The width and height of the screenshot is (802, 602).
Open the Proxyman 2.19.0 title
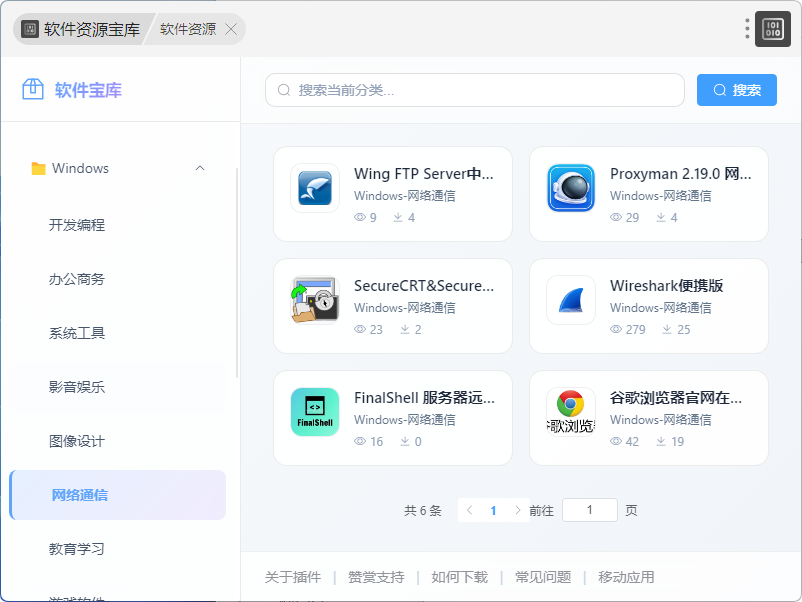coord(680,174)
